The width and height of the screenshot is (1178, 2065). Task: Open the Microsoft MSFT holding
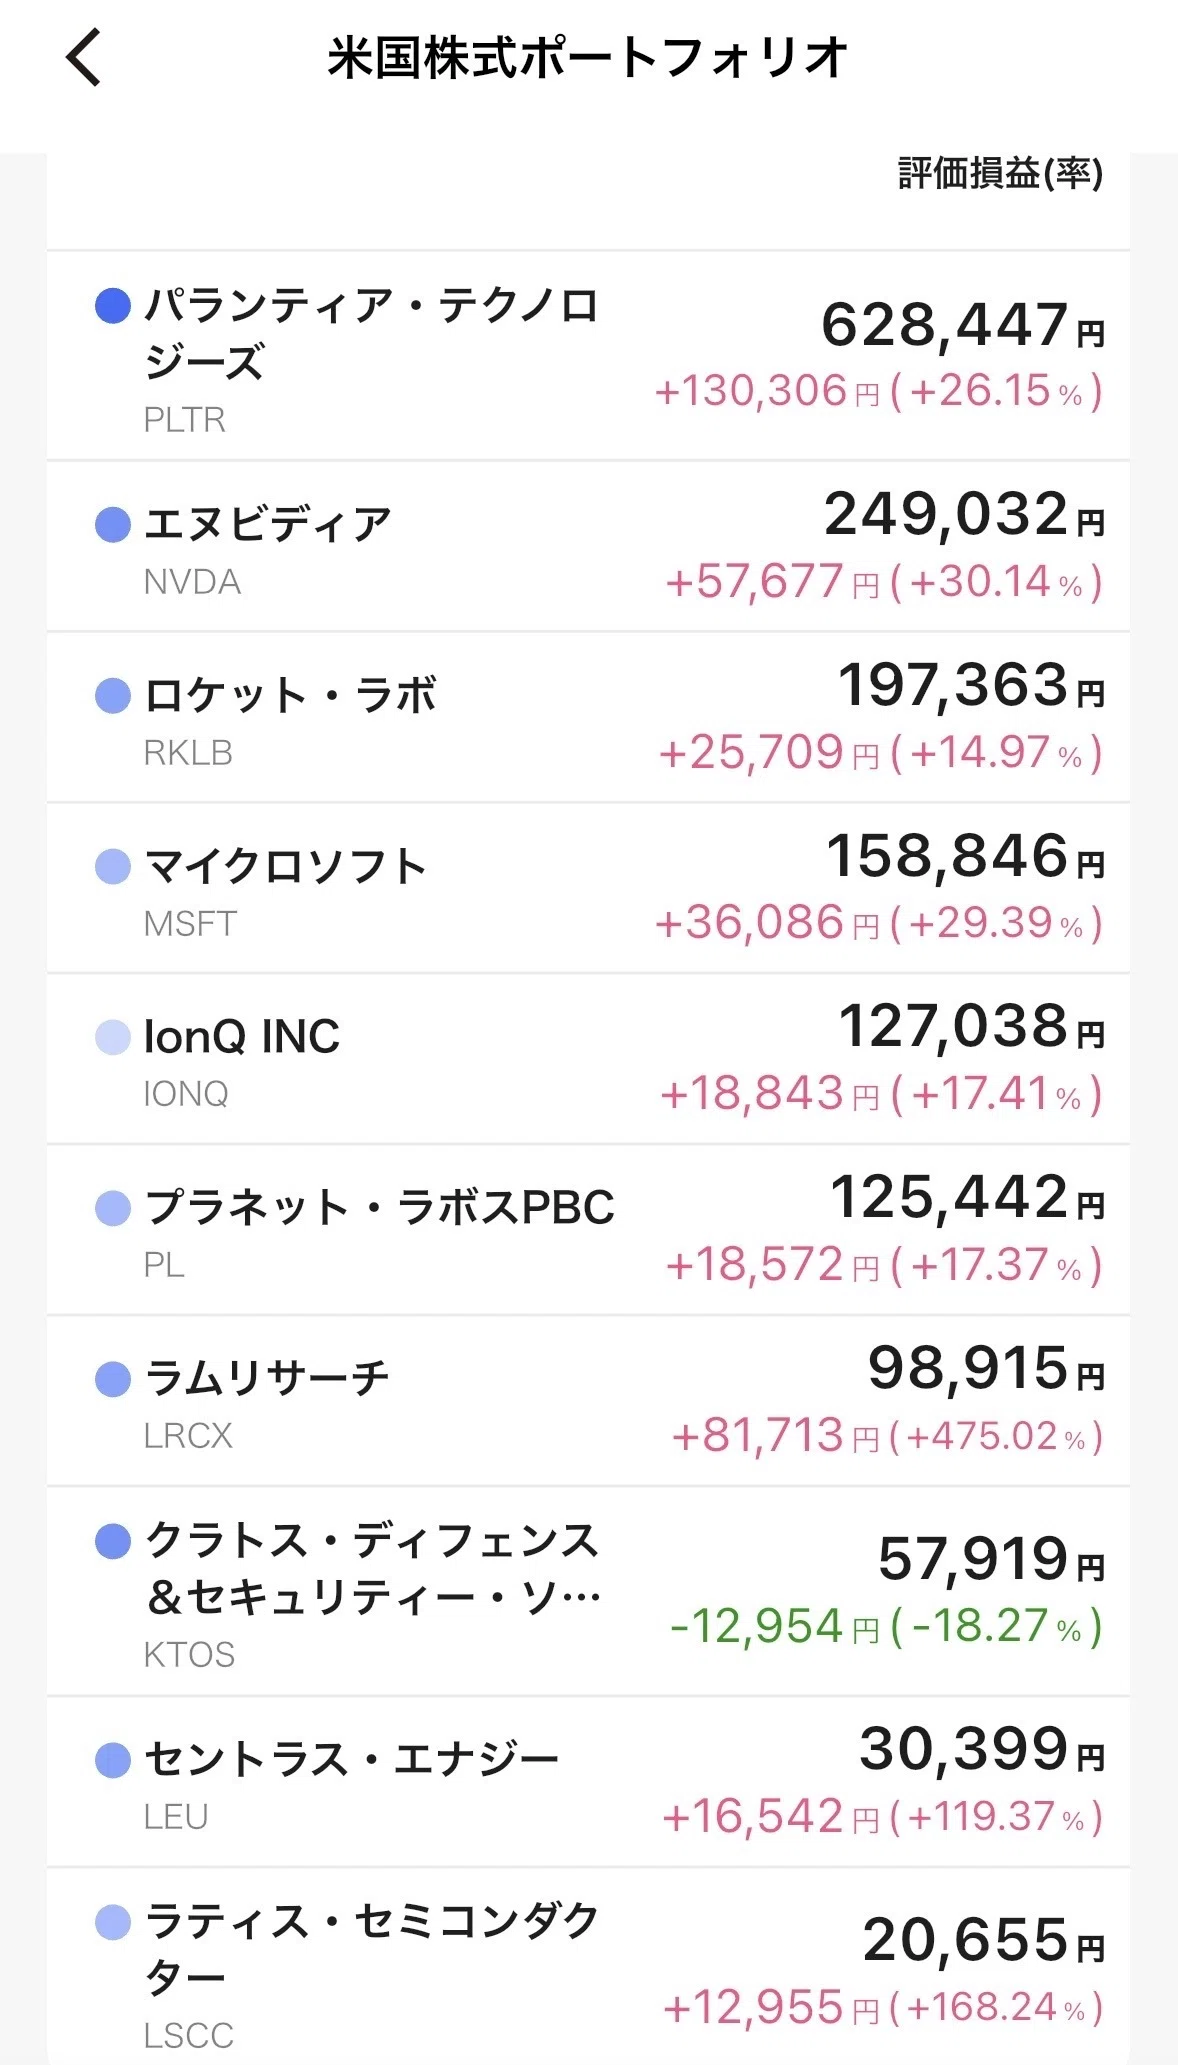coord(588,889)
